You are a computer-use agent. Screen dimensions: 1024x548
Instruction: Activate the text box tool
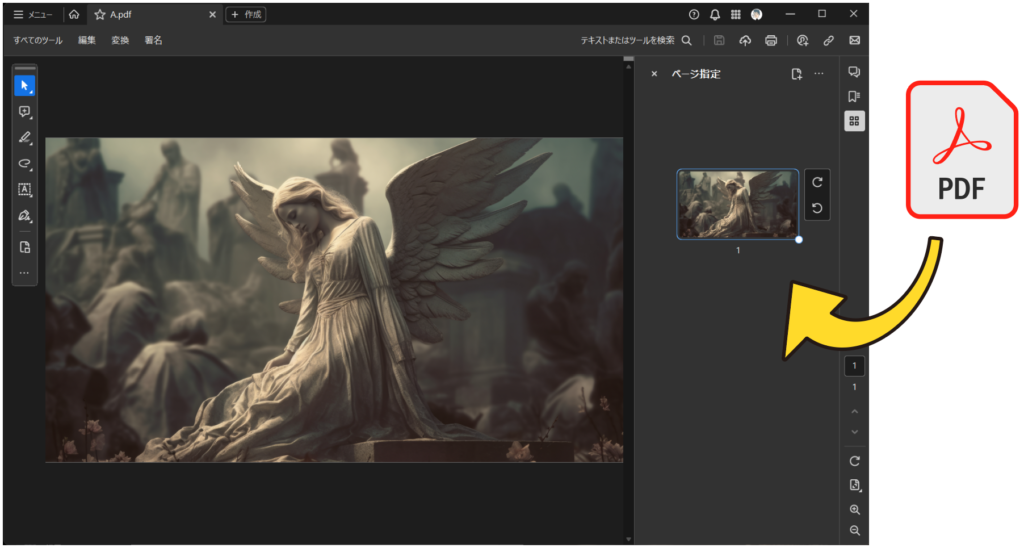[24, 189]
